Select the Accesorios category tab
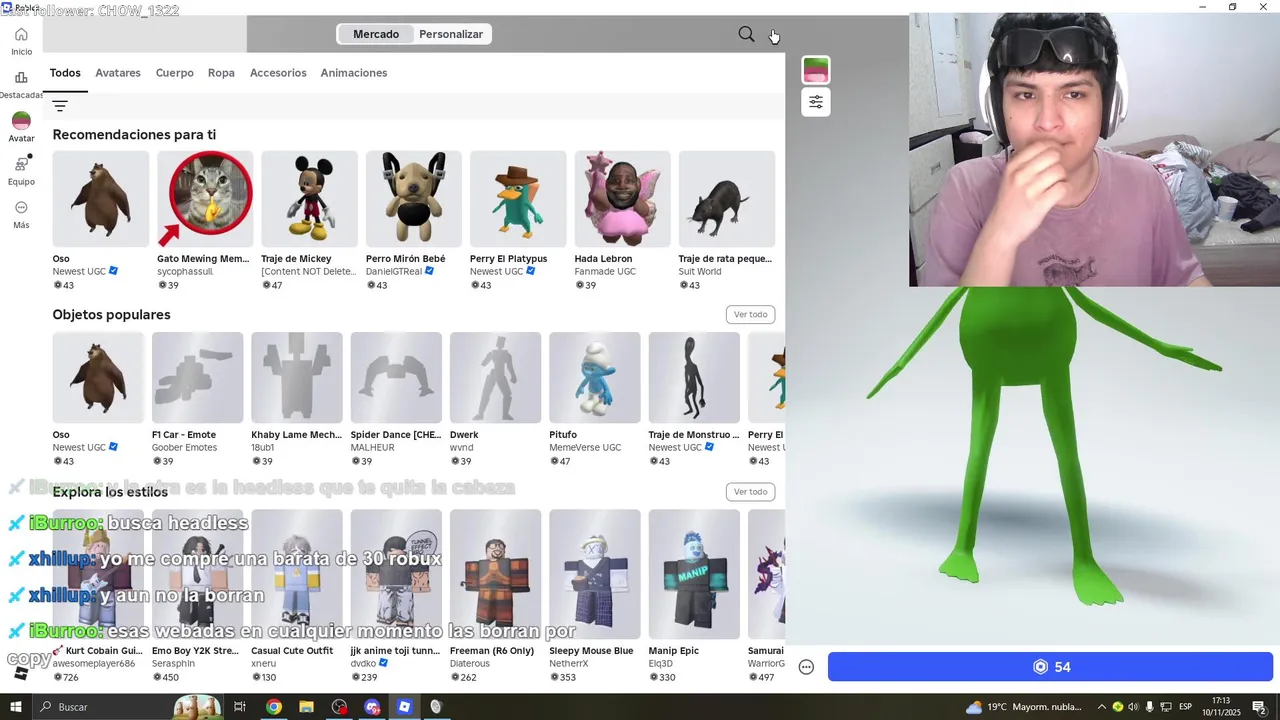This screenshot has width=1280, height=720. (278, 73)
